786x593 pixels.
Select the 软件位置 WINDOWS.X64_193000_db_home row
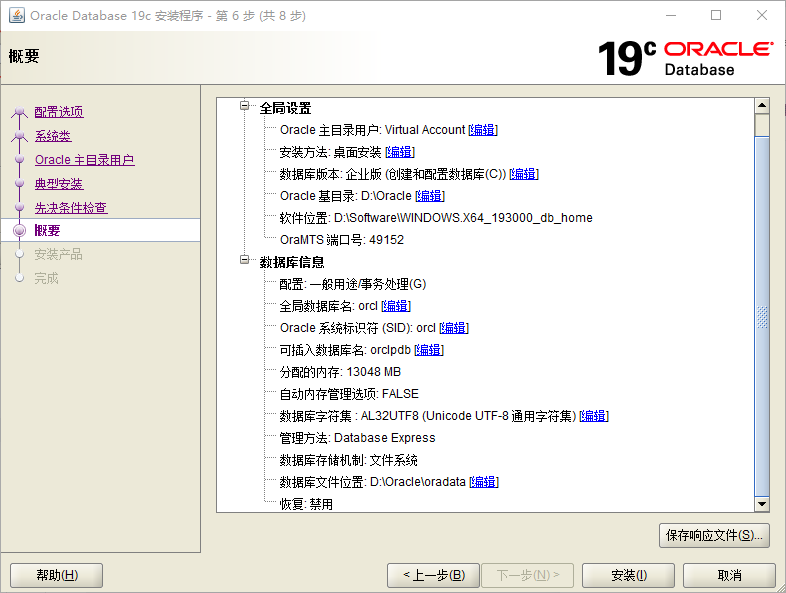tap(436, 218)
